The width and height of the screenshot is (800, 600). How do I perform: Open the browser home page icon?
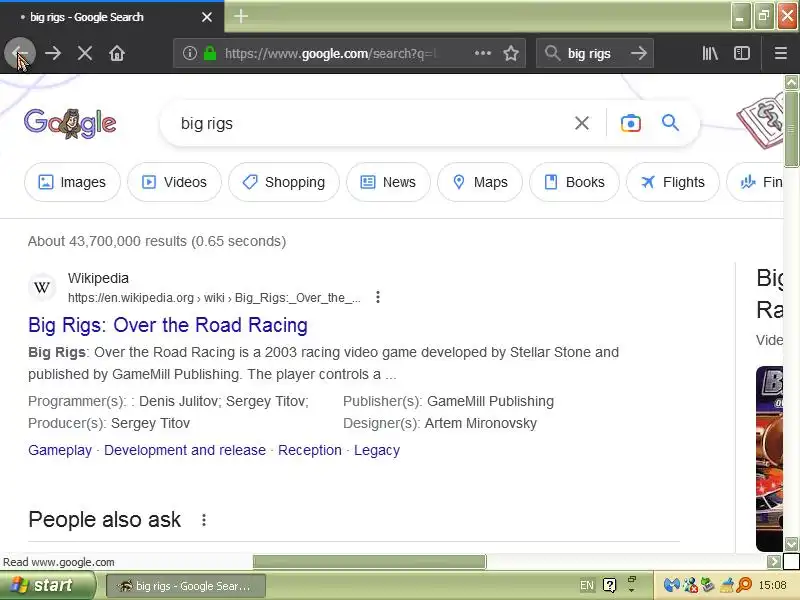(117, 53)
